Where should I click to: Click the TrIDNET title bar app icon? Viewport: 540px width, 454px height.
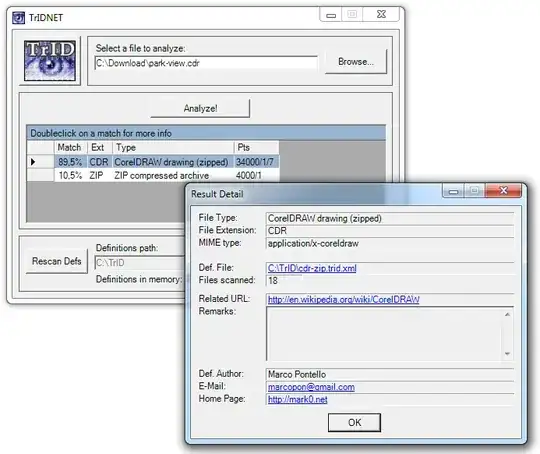tap(19, 17)
